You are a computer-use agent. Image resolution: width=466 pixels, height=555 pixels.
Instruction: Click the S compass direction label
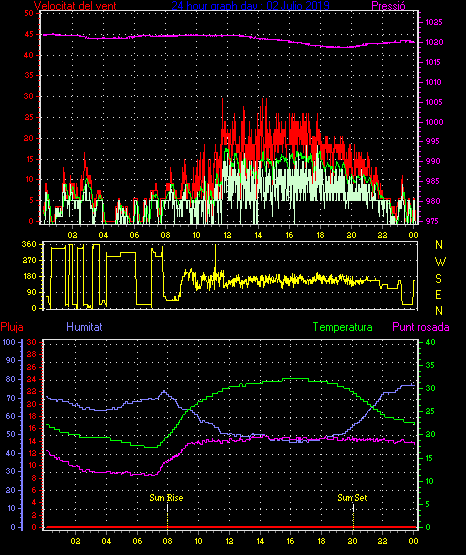point(438,279)
